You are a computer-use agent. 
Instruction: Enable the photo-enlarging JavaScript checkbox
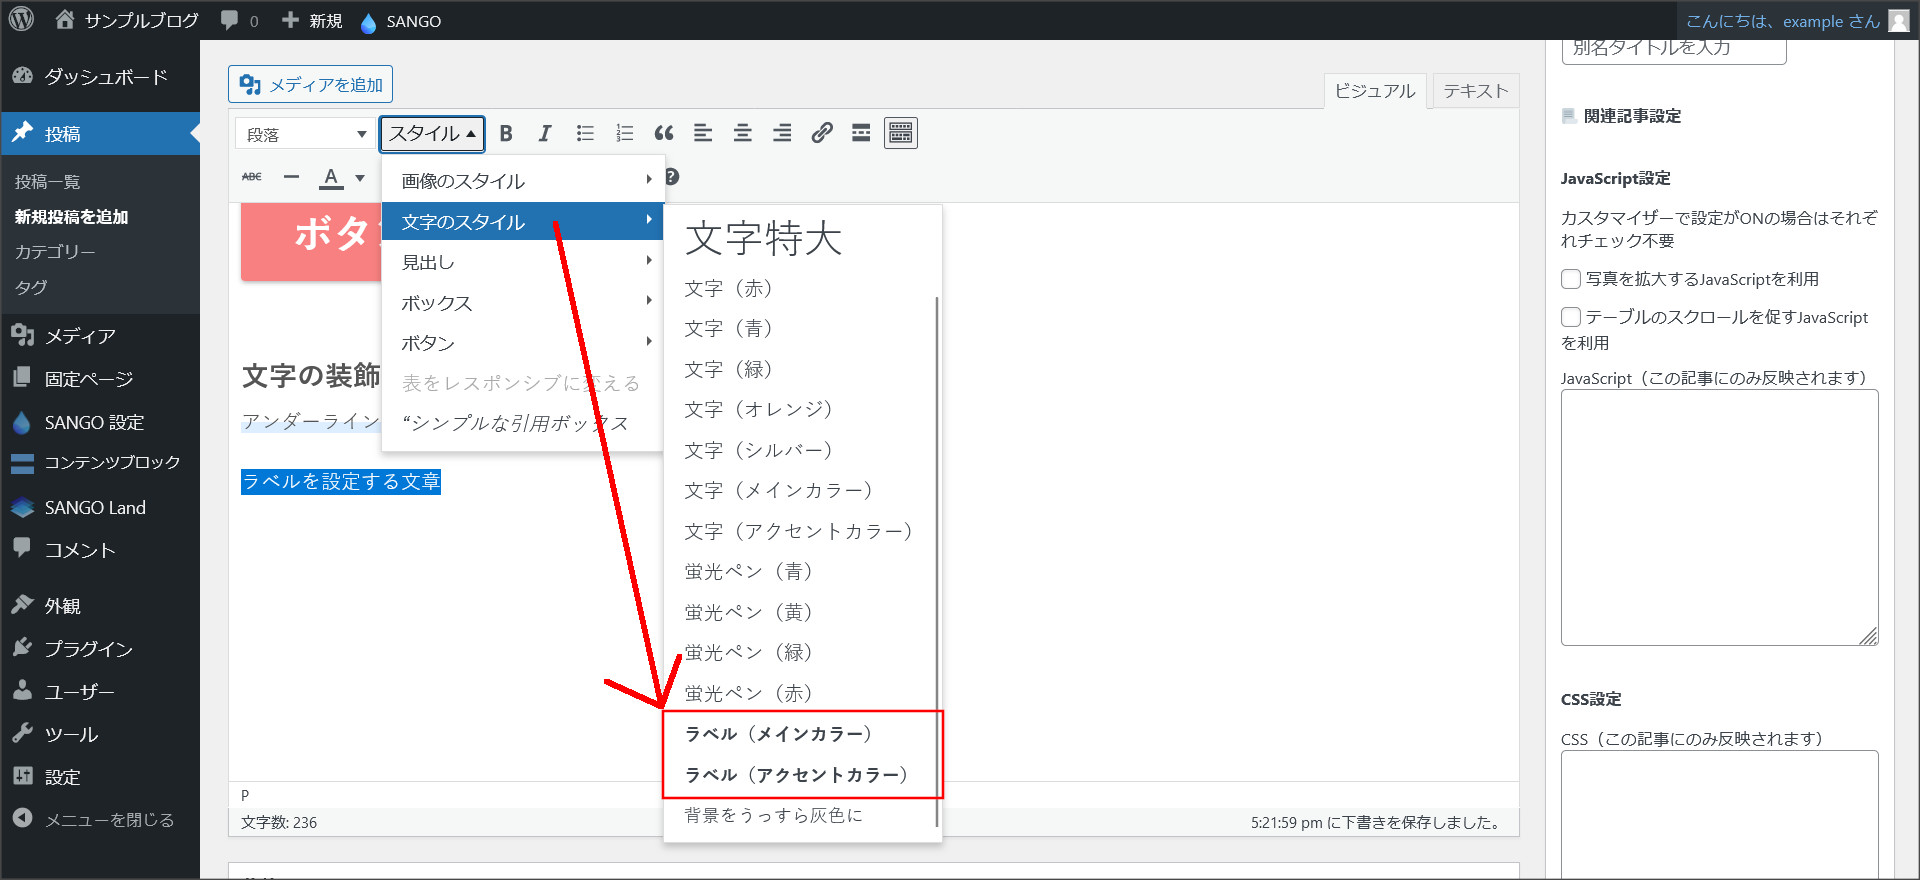coord(1571,279)
